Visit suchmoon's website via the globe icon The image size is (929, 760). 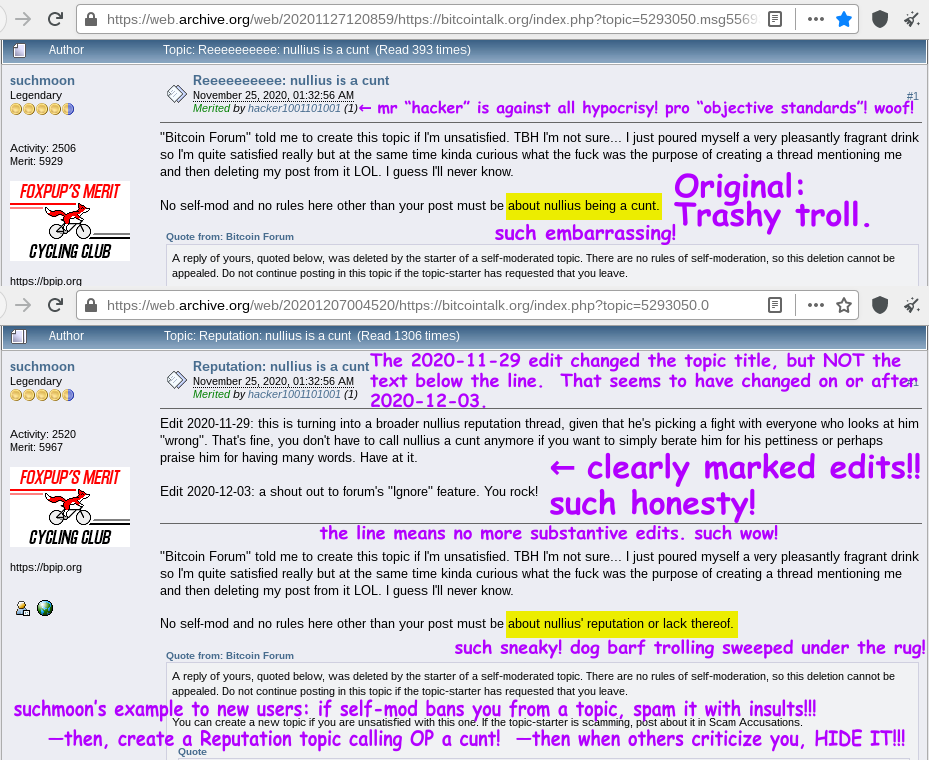point(45,608)
